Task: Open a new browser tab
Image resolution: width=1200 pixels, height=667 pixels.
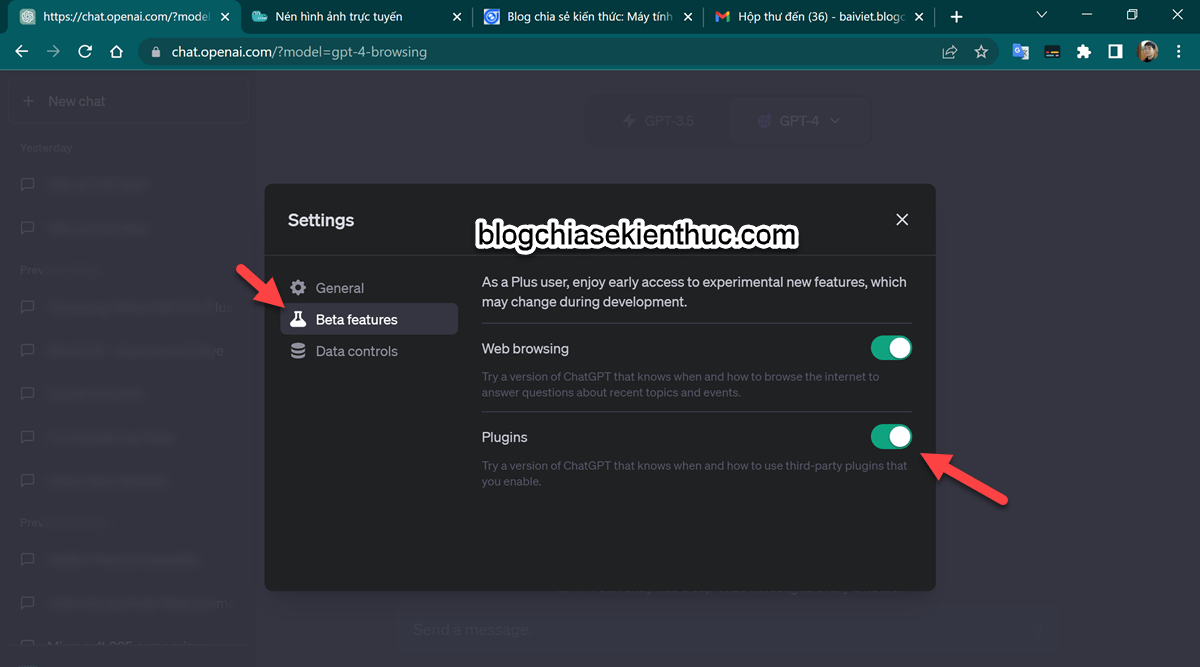Action: (x=957, y=17)
